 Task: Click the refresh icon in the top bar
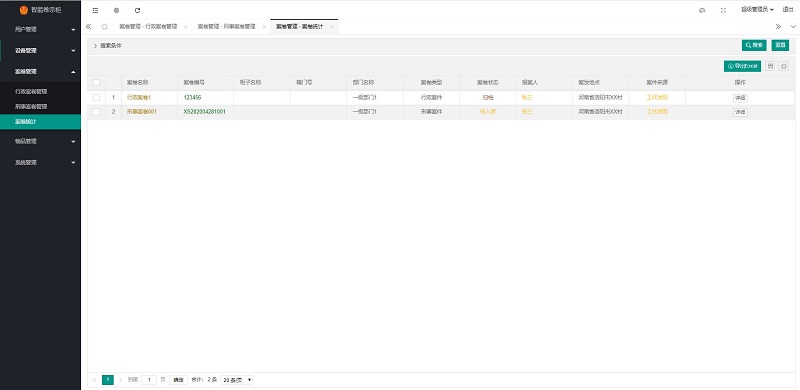137,10
